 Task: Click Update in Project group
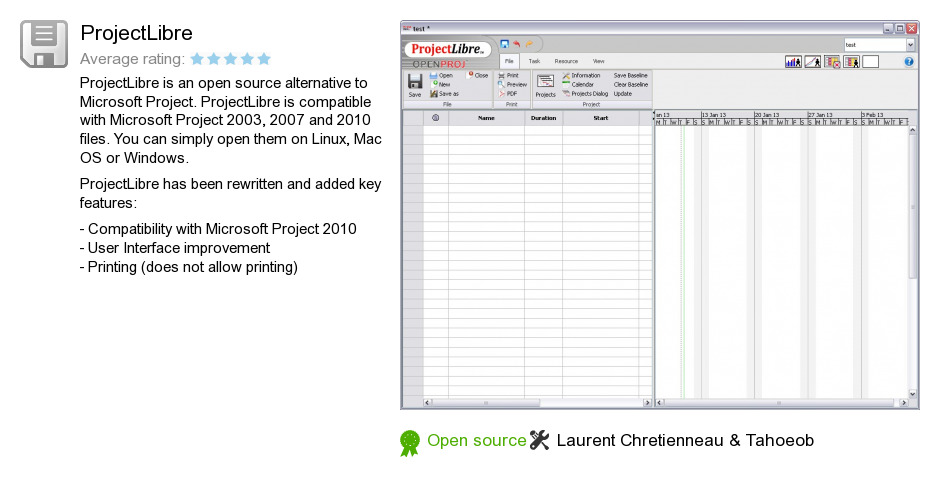[x=622, y=94]
